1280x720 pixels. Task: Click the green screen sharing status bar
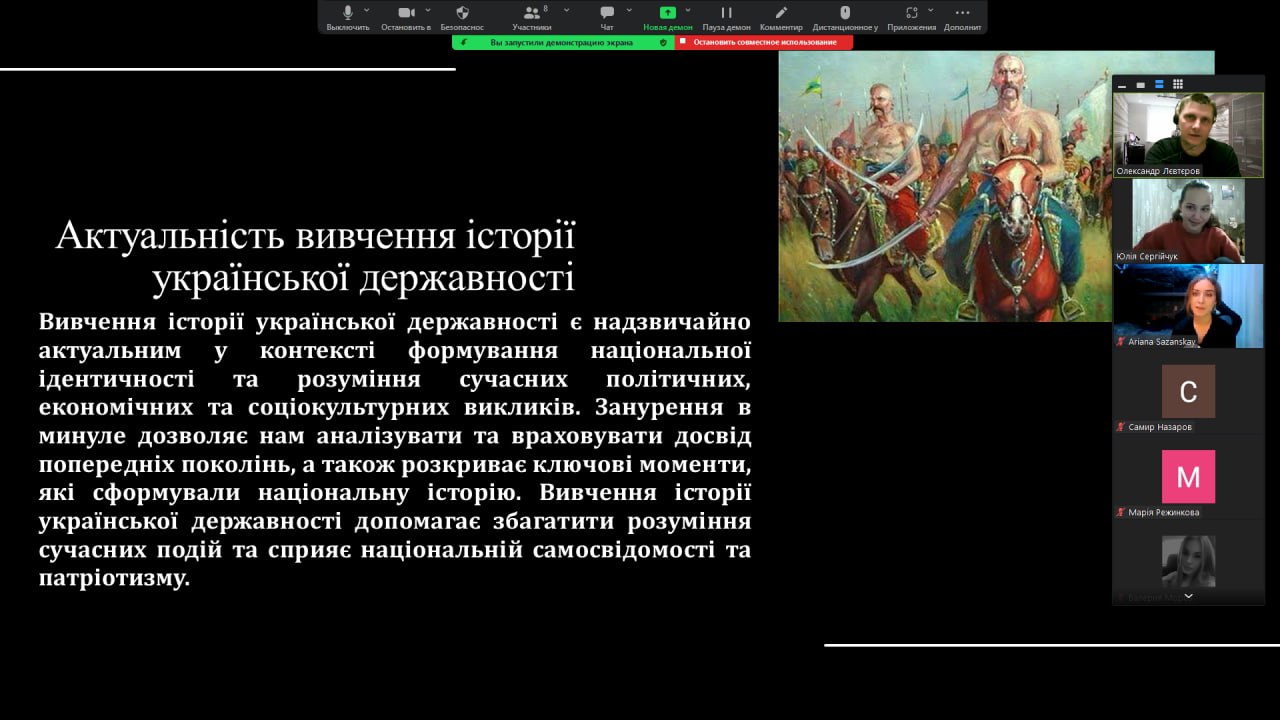(x=563, y=42)
